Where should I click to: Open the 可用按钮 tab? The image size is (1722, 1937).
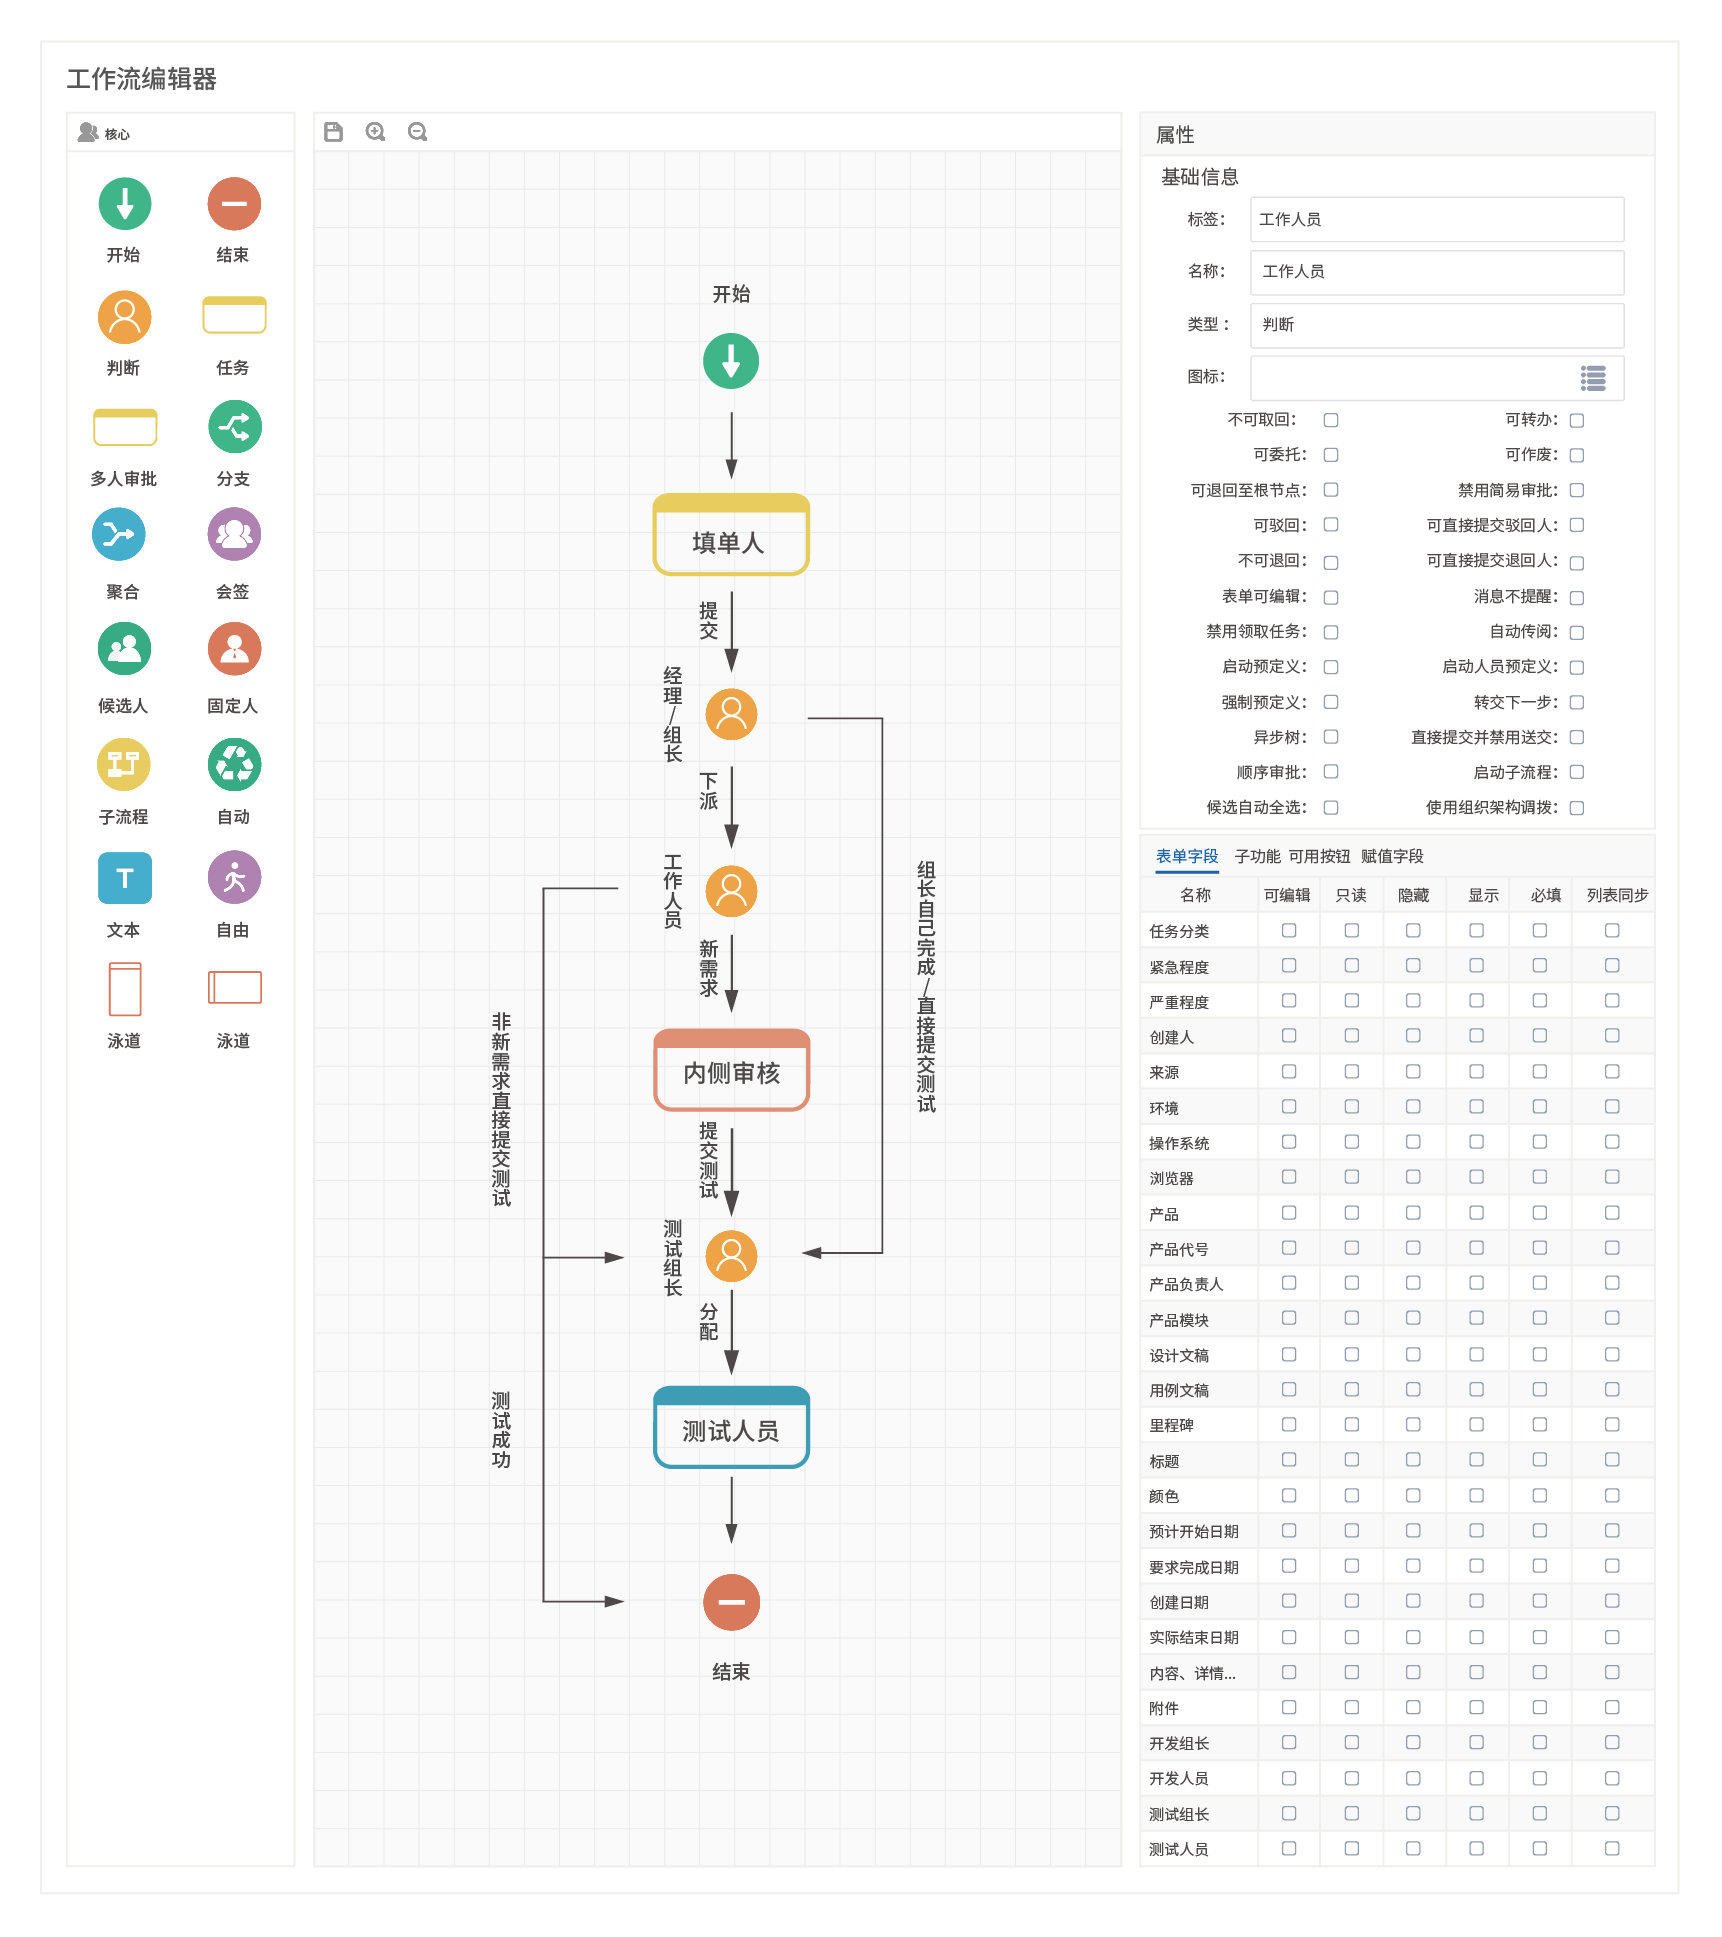[x=1319, y=856]
